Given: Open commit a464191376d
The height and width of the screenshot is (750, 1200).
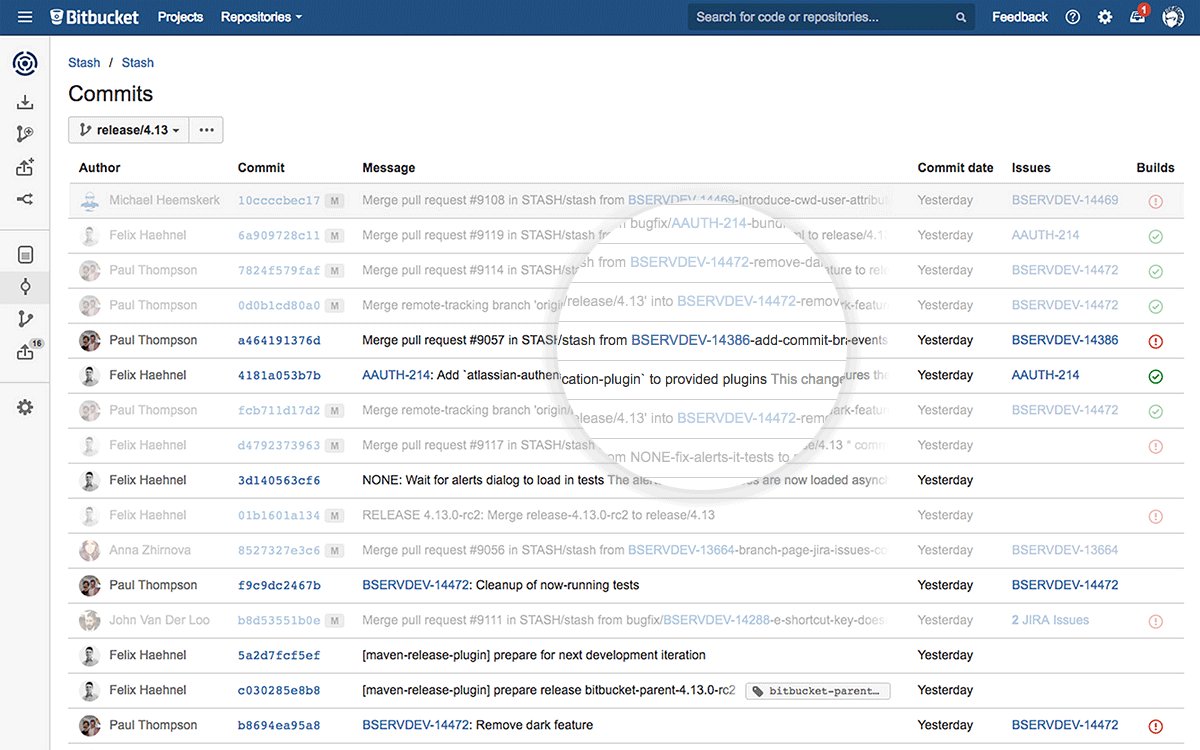Looking at the screenshot, I should coord(279,340).
